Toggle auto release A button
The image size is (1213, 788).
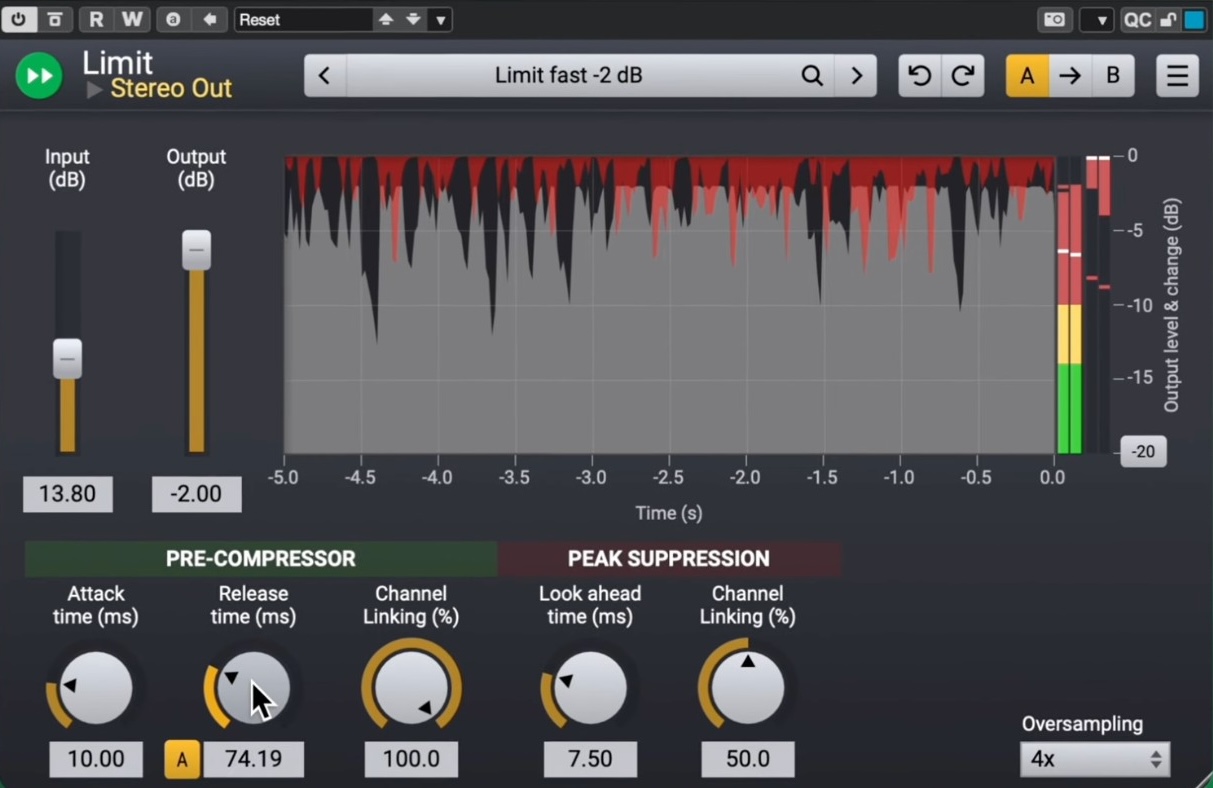[x=182, y=760]
